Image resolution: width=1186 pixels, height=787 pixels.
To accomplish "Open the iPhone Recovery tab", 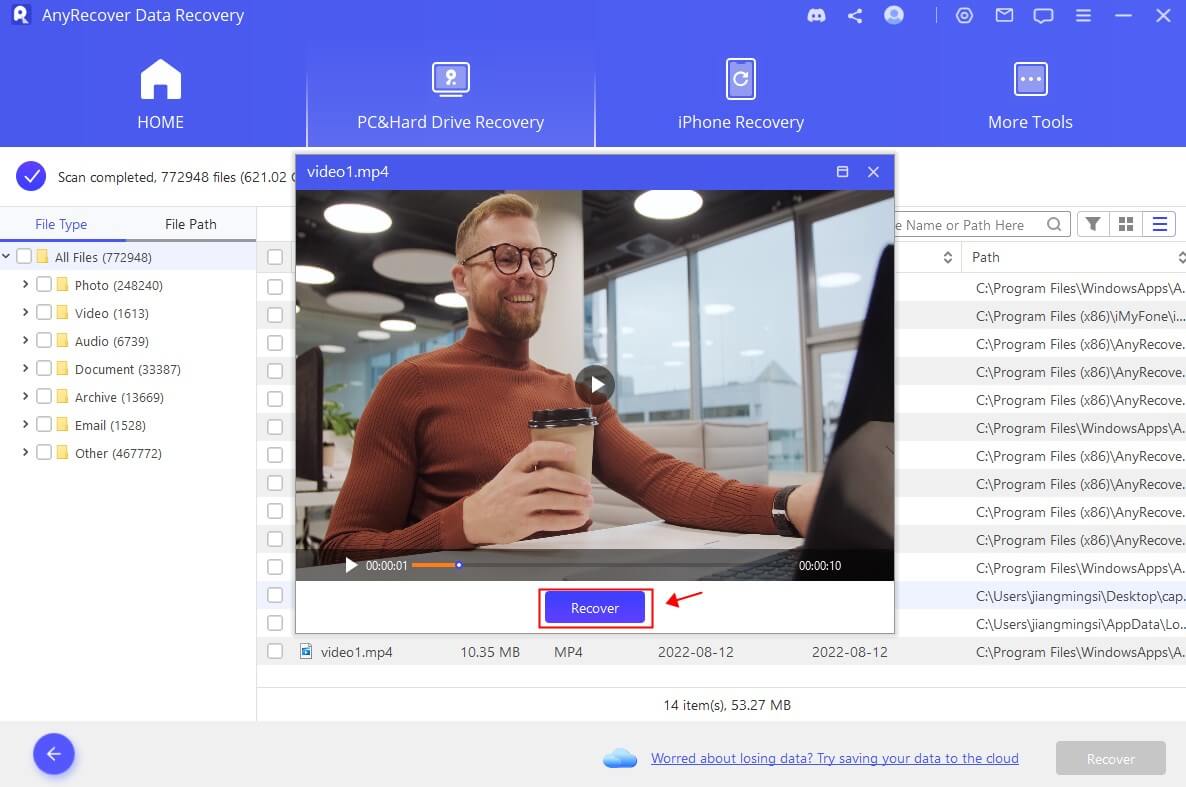I will tap(740, 95).
